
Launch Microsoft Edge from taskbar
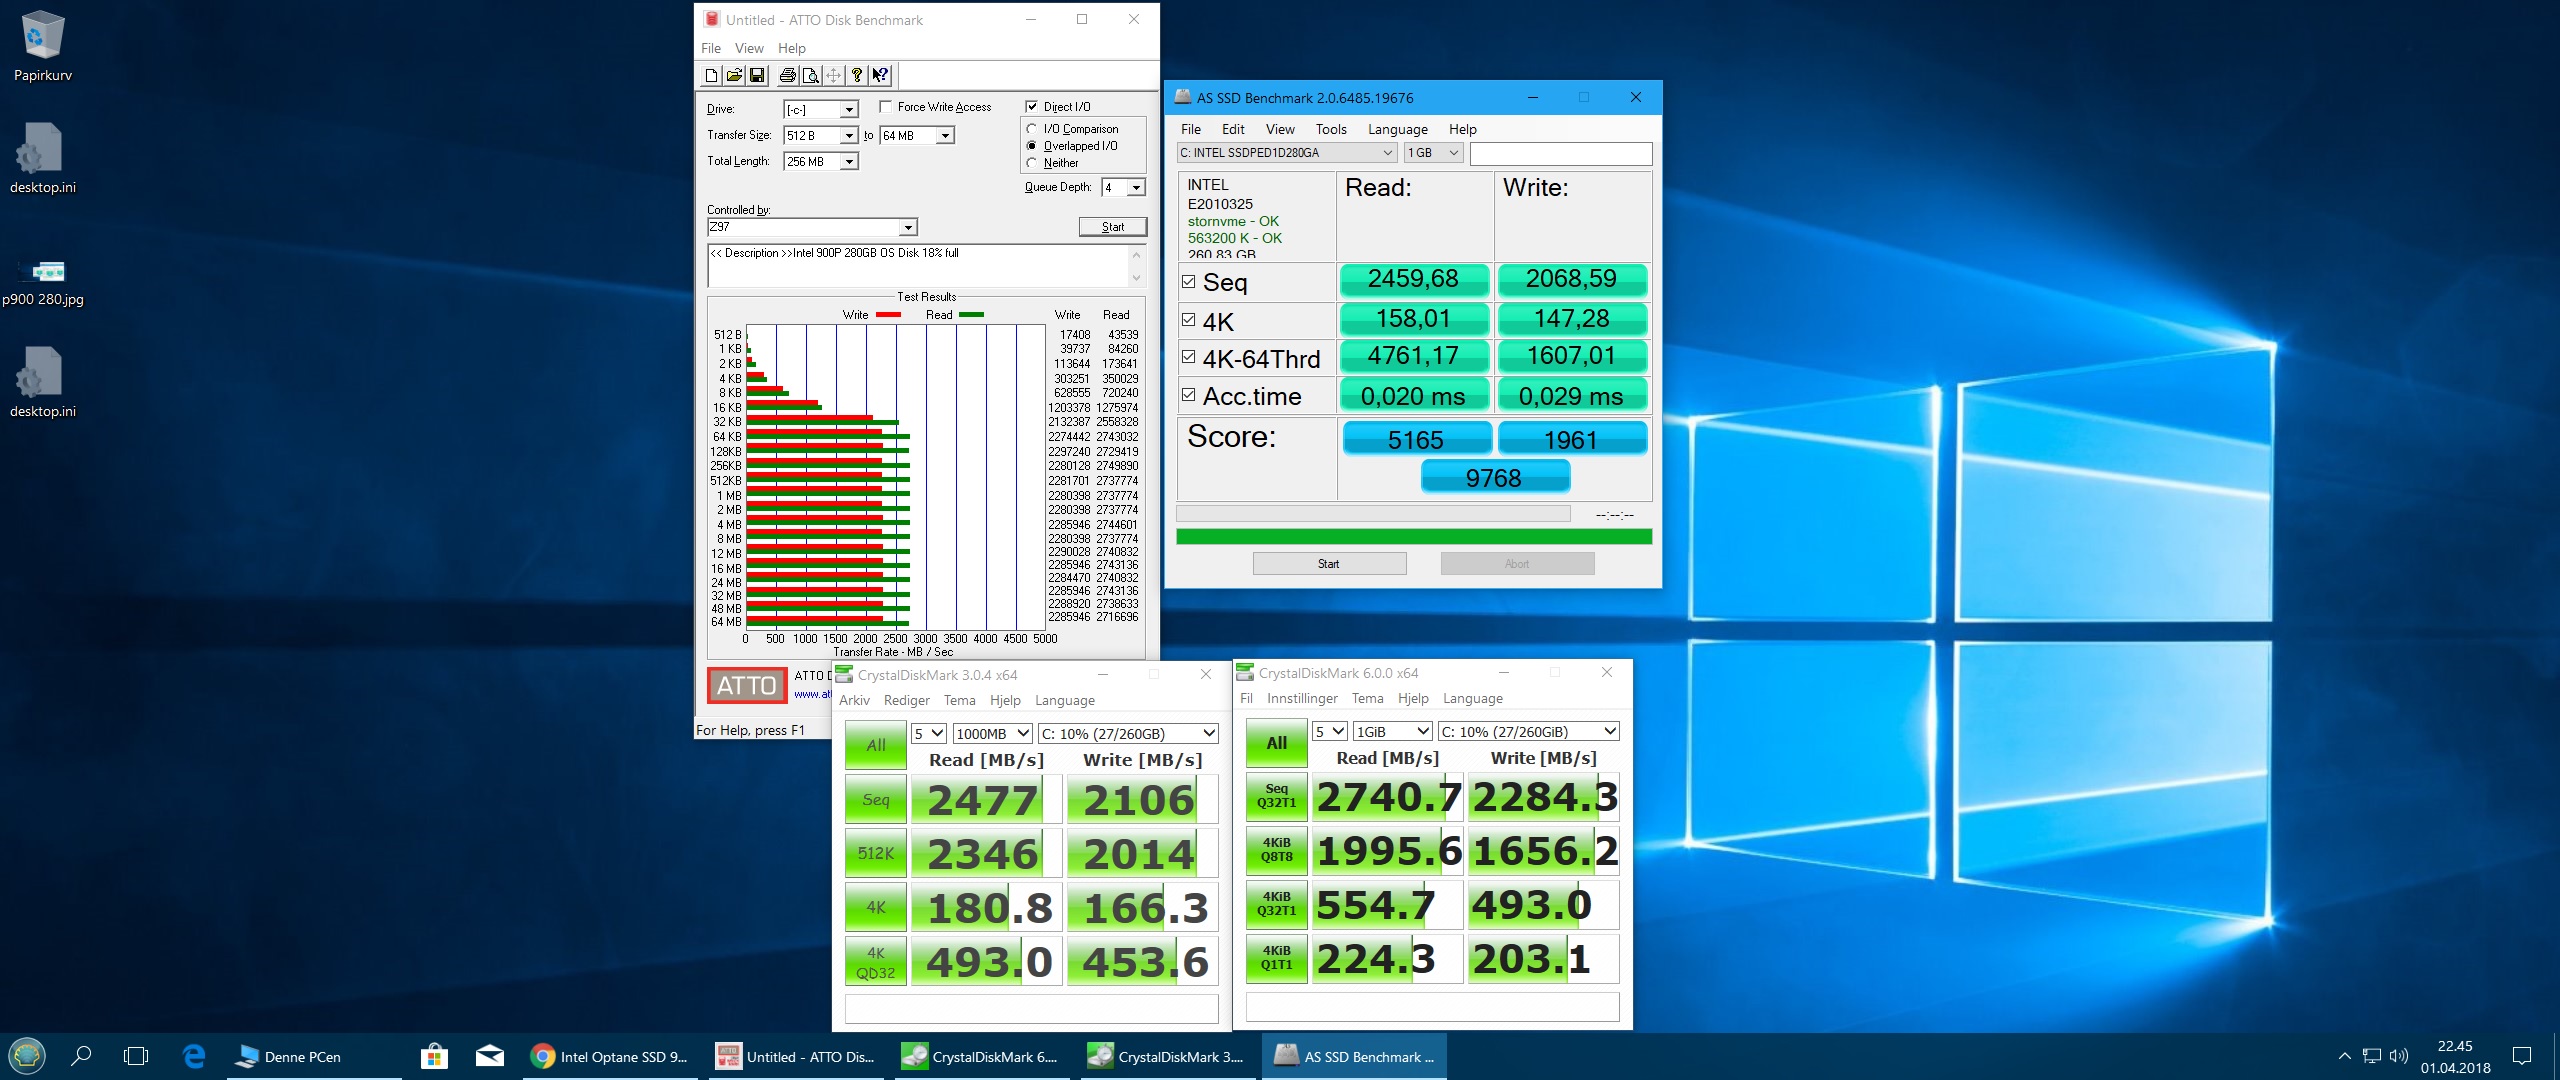(x=194, y=1056)
